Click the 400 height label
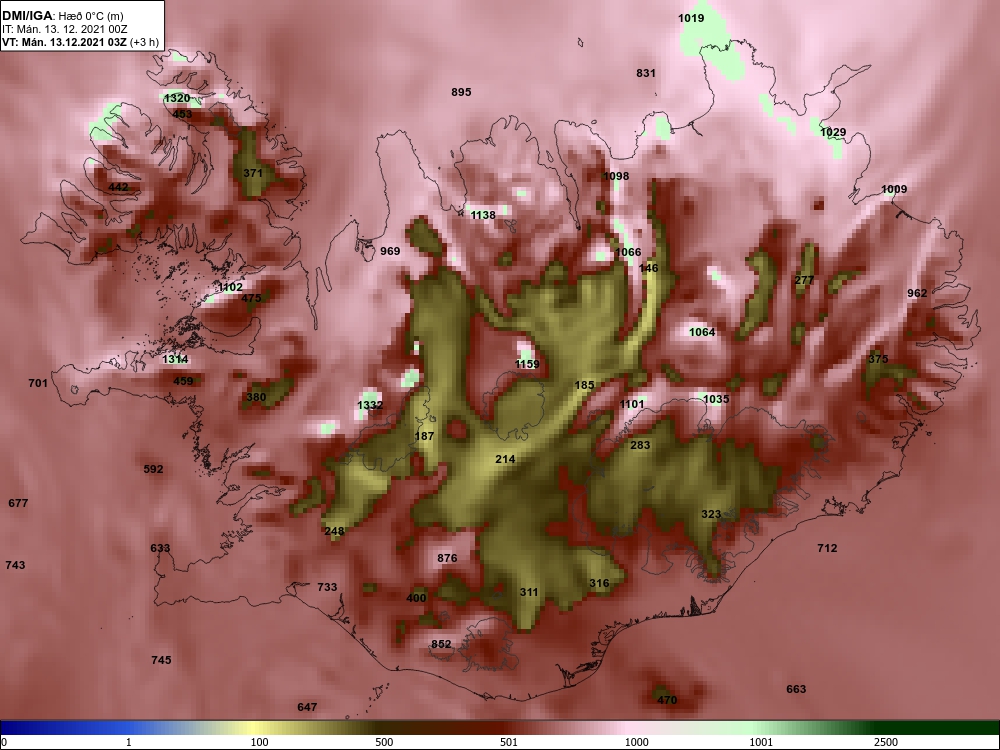The width and height of the screenshot is (1000, 750). [x=416, y=598]
